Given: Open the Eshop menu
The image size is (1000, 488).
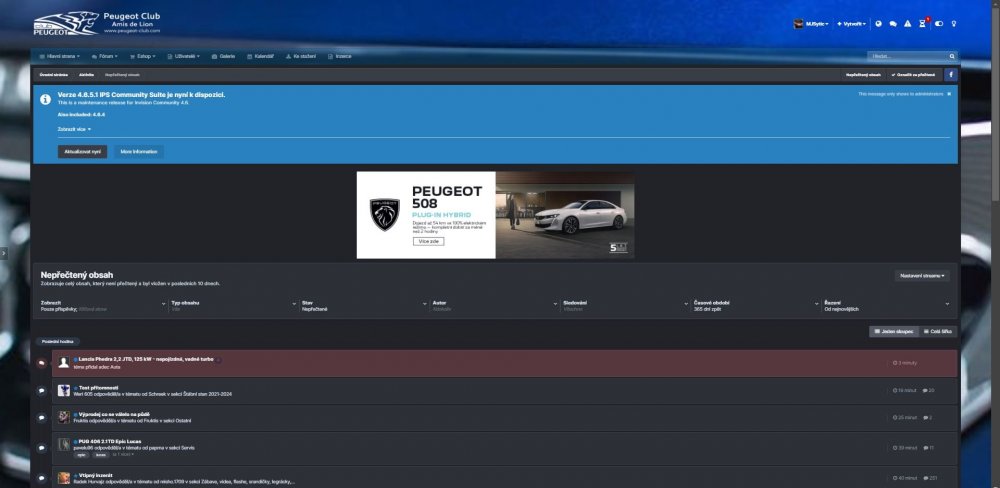Looking at the screenshot, I should (142, 56).
